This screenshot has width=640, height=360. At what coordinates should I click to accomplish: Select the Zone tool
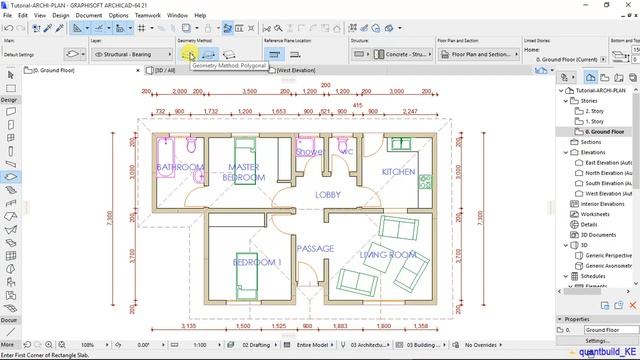pyautogui.click(x=11, y=295)
